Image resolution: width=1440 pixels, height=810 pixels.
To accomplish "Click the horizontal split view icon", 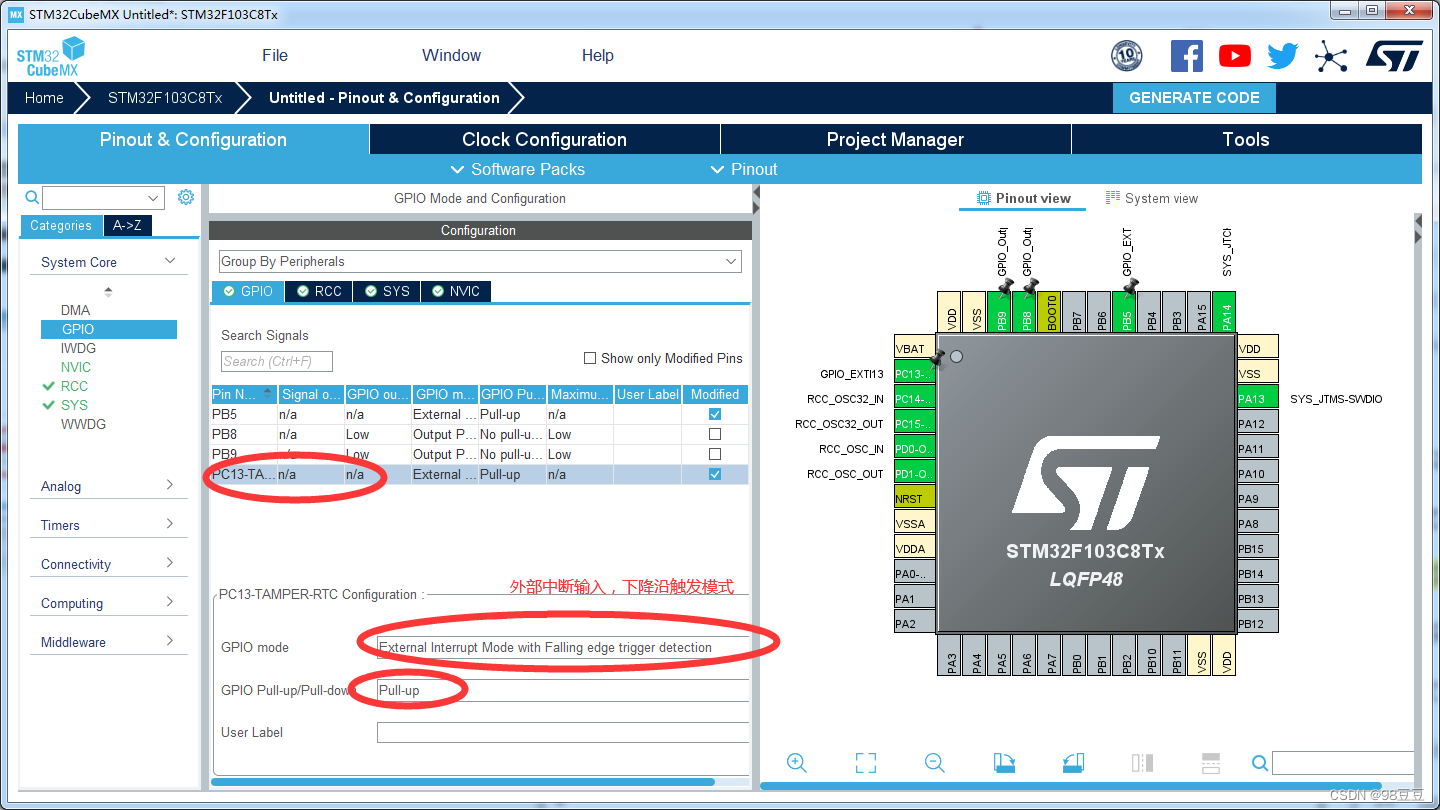I will pos(1211,763).
